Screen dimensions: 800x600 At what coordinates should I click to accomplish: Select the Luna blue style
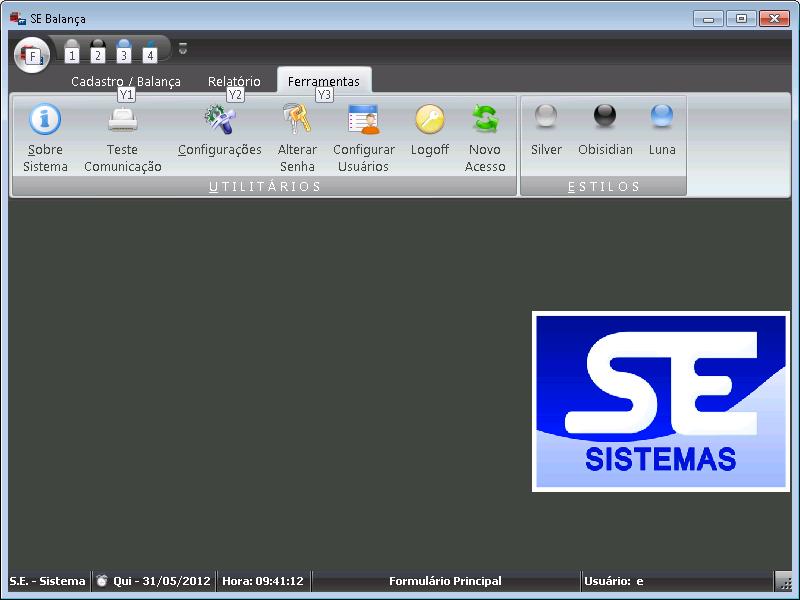662,118
